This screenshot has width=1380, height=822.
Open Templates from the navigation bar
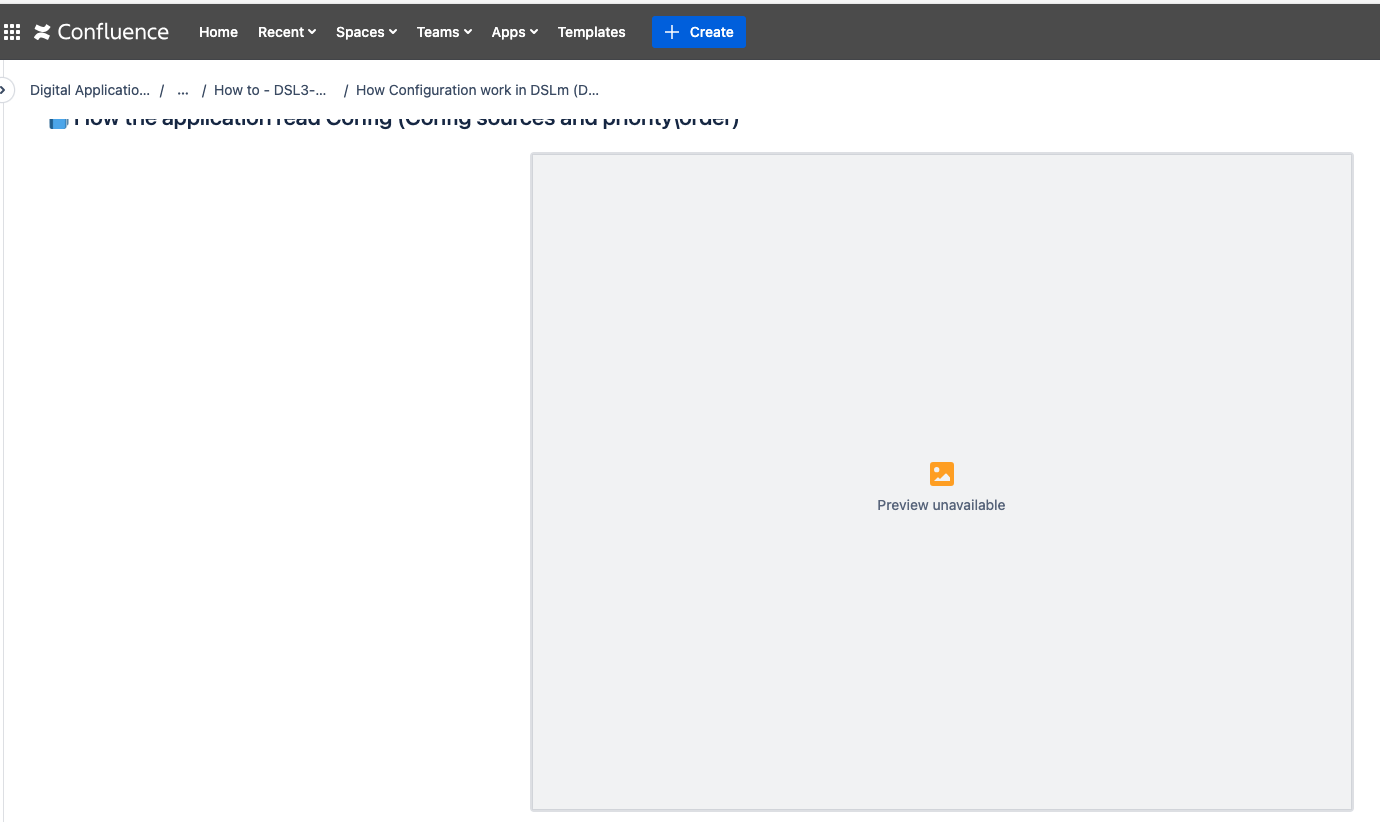591,32
